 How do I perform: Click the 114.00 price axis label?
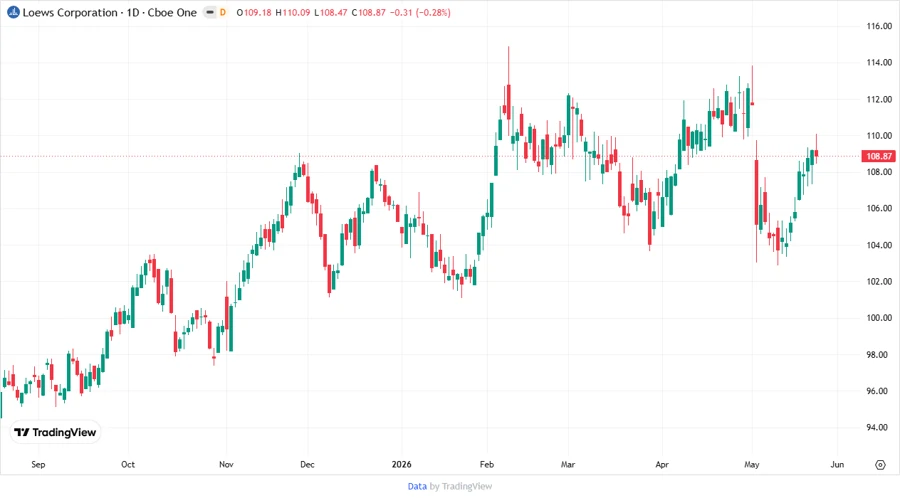(879, 63)
